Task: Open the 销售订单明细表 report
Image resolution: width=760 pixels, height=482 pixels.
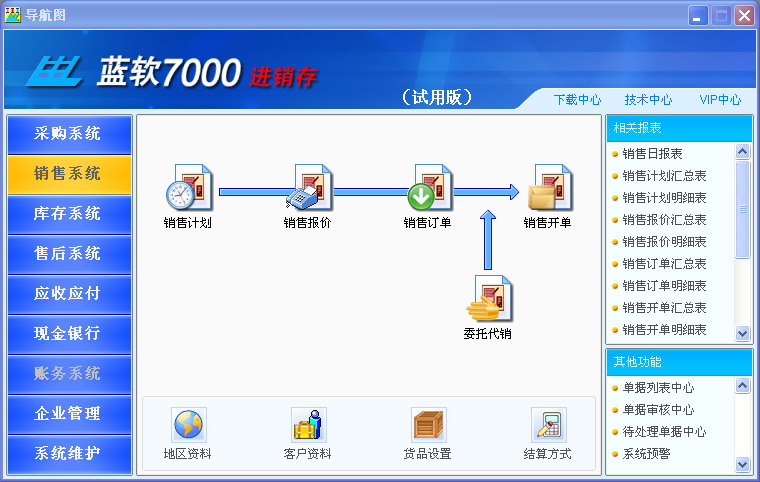Action: 664,286
